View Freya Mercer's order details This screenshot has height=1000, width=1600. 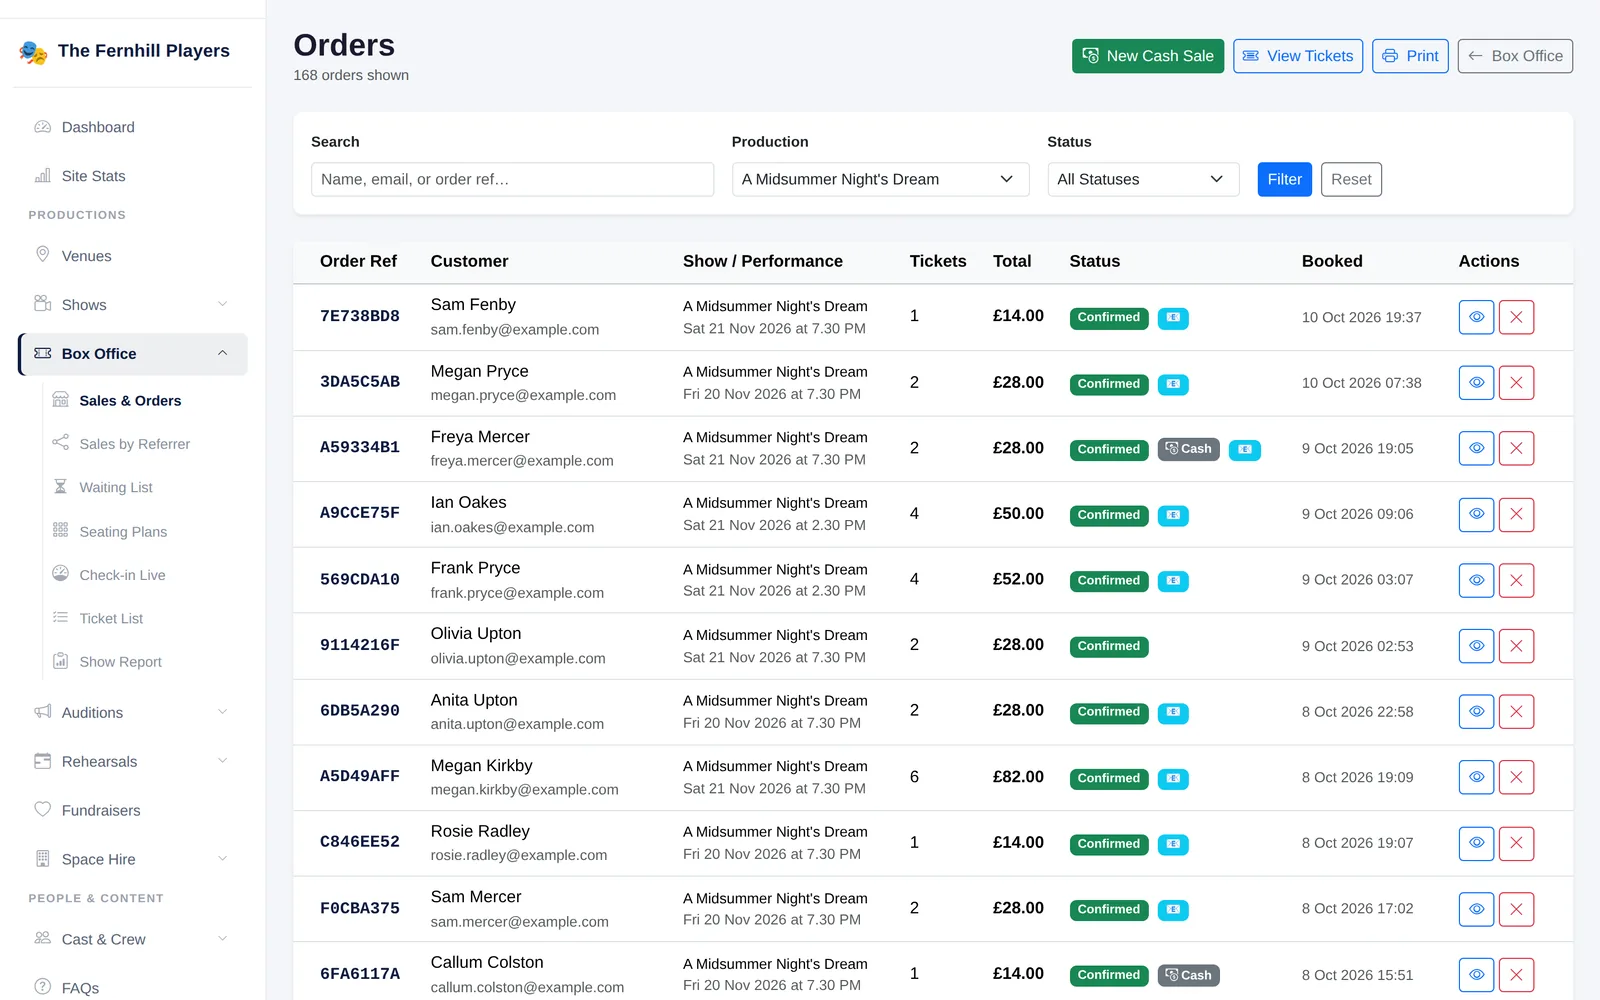point(1476,448)
